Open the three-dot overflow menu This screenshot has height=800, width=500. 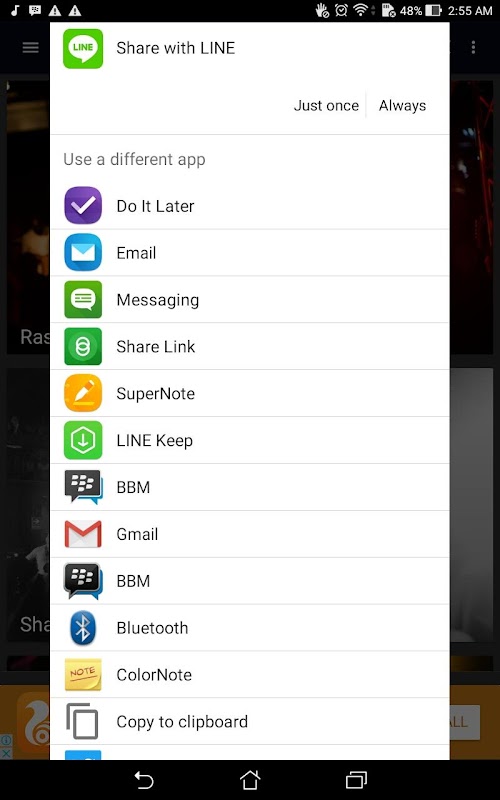pyautogui.click(x=473, y=48)
